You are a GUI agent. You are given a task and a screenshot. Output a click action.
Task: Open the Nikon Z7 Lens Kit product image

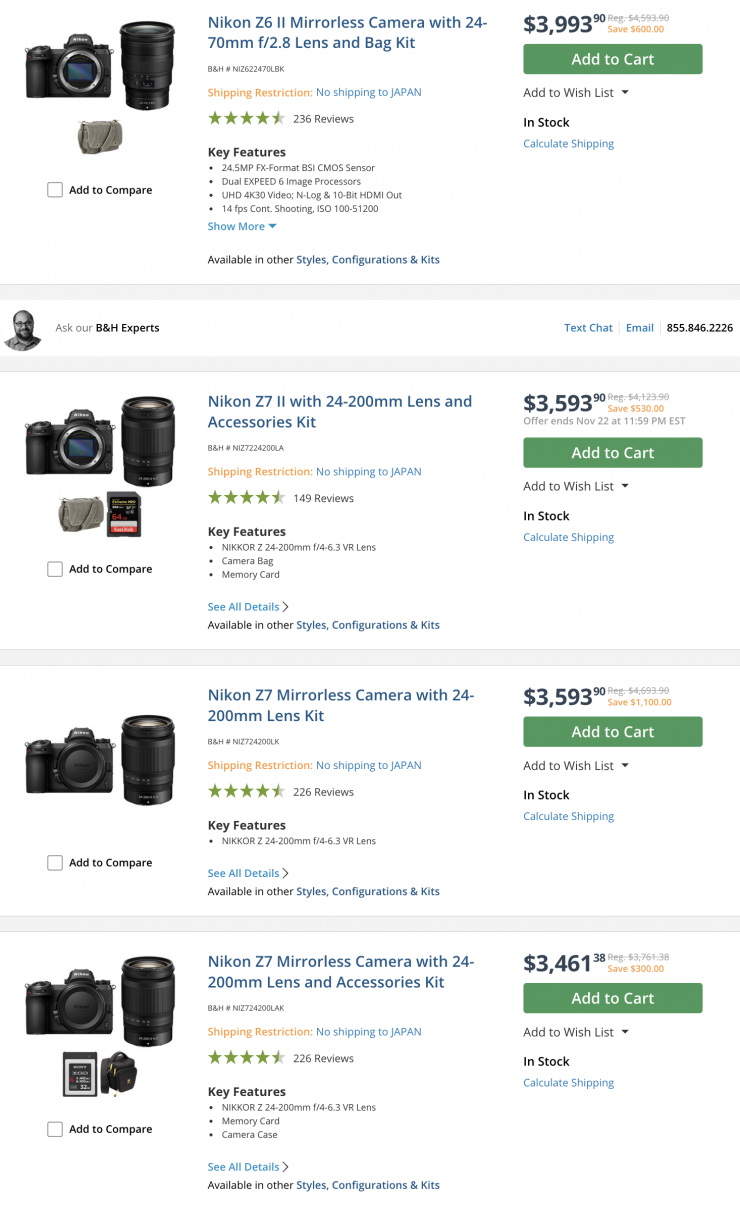tap(100, 760)
